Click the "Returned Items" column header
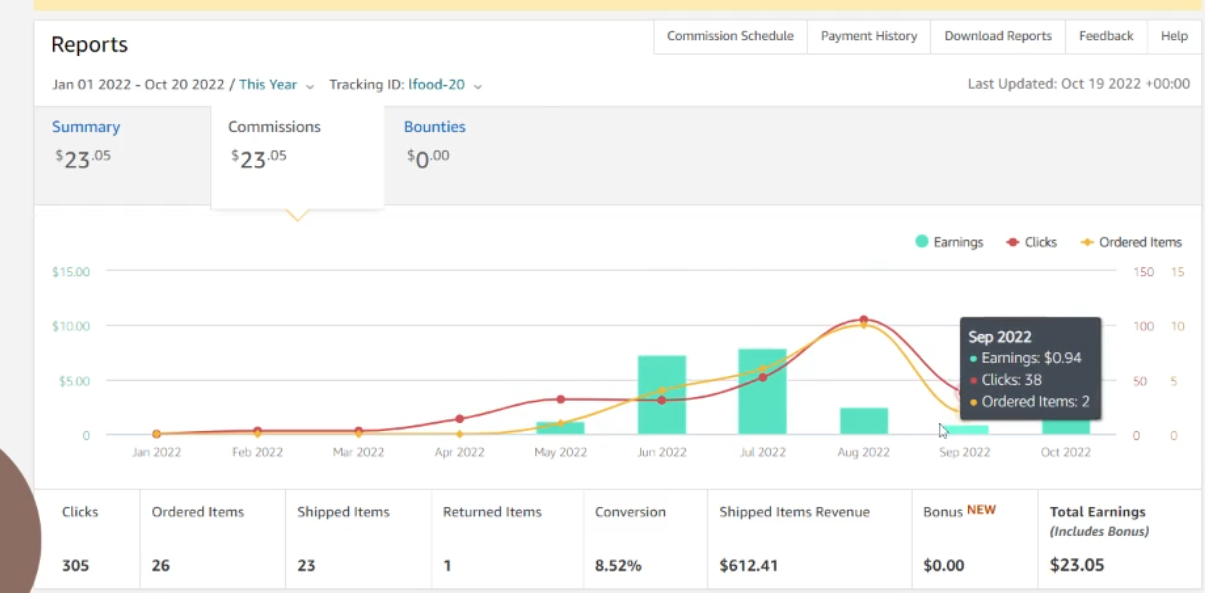This screenshot has height=593, width=1205. [492, 512]
